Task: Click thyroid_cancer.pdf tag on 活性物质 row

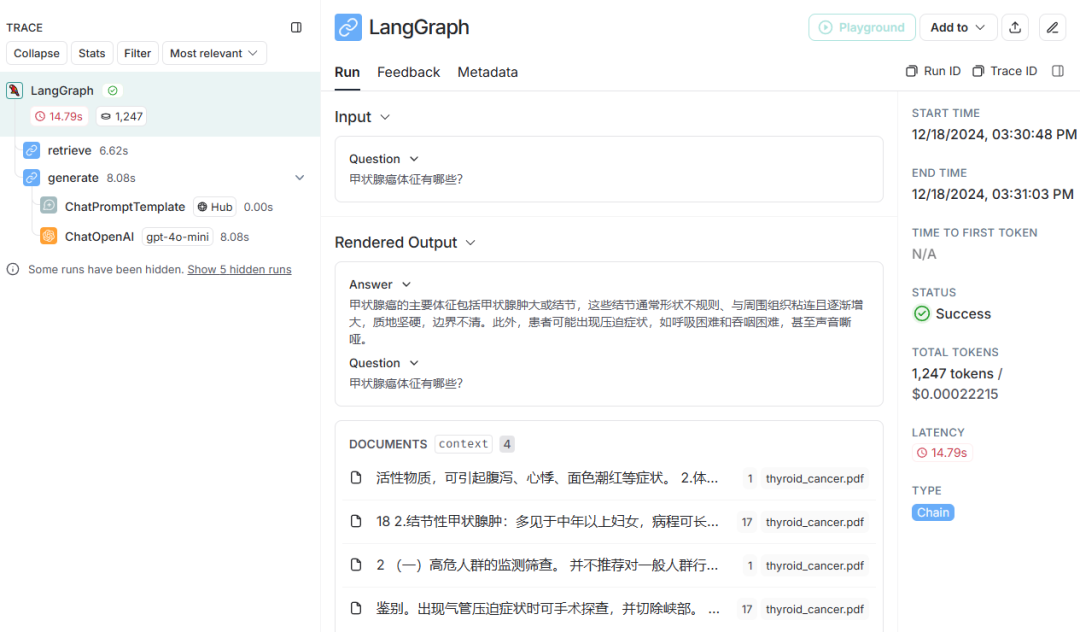Action: 815,478
